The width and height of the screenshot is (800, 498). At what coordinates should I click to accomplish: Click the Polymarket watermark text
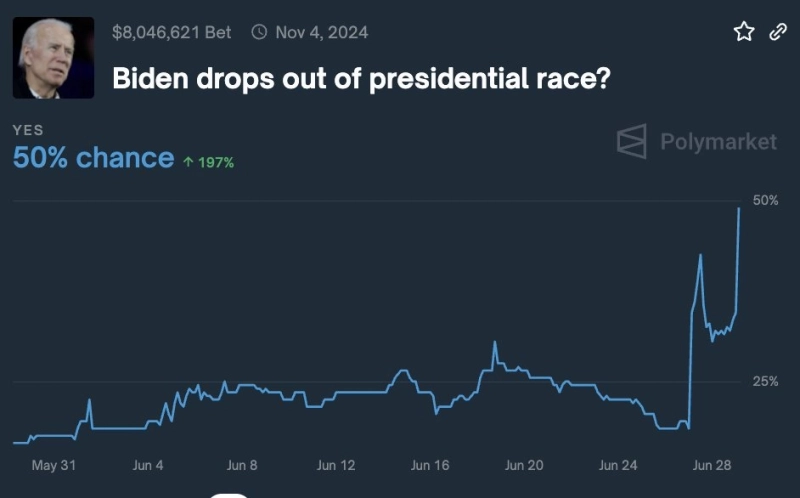(718, 142)
